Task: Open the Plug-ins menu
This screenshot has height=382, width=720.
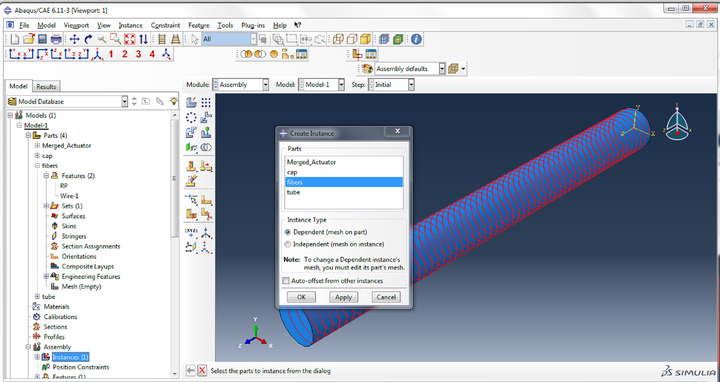Action: click(253, 25)
